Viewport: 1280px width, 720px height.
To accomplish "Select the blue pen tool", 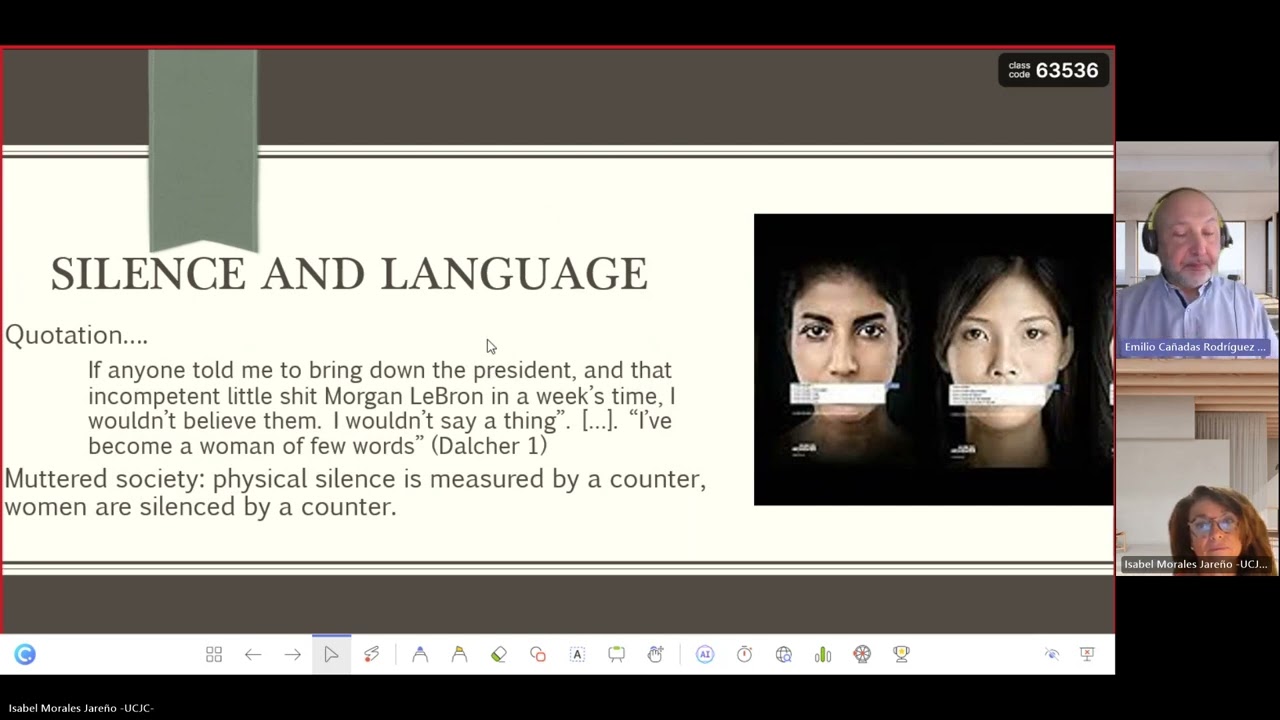I will (420, 654).
